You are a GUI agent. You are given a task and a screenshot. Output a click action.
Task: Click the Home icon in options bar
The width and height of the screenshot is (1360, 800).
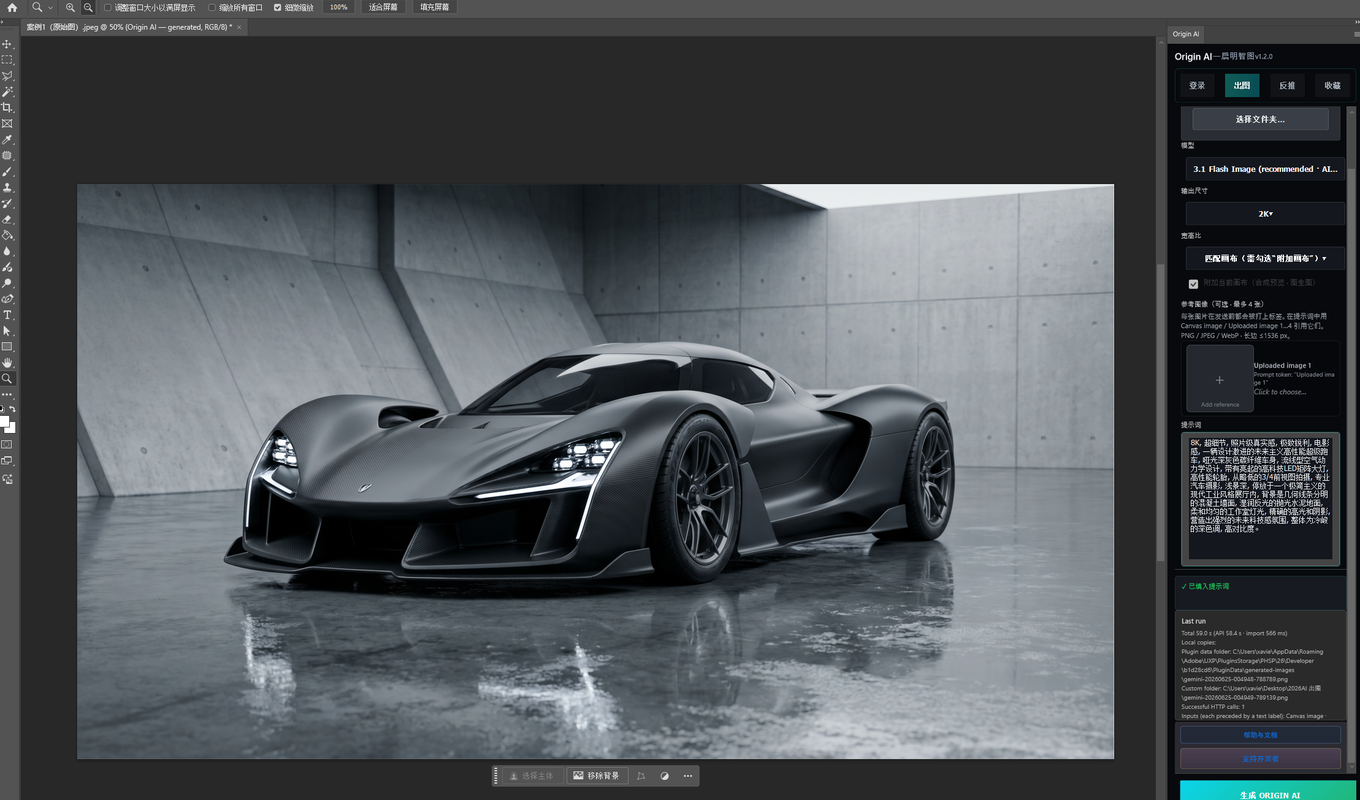tap(12, 7)
